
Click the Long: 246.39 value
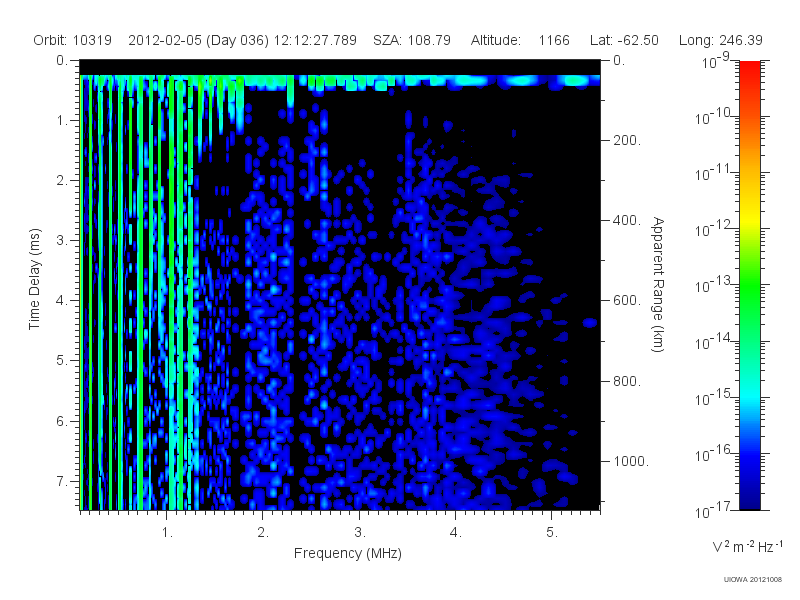720,40
